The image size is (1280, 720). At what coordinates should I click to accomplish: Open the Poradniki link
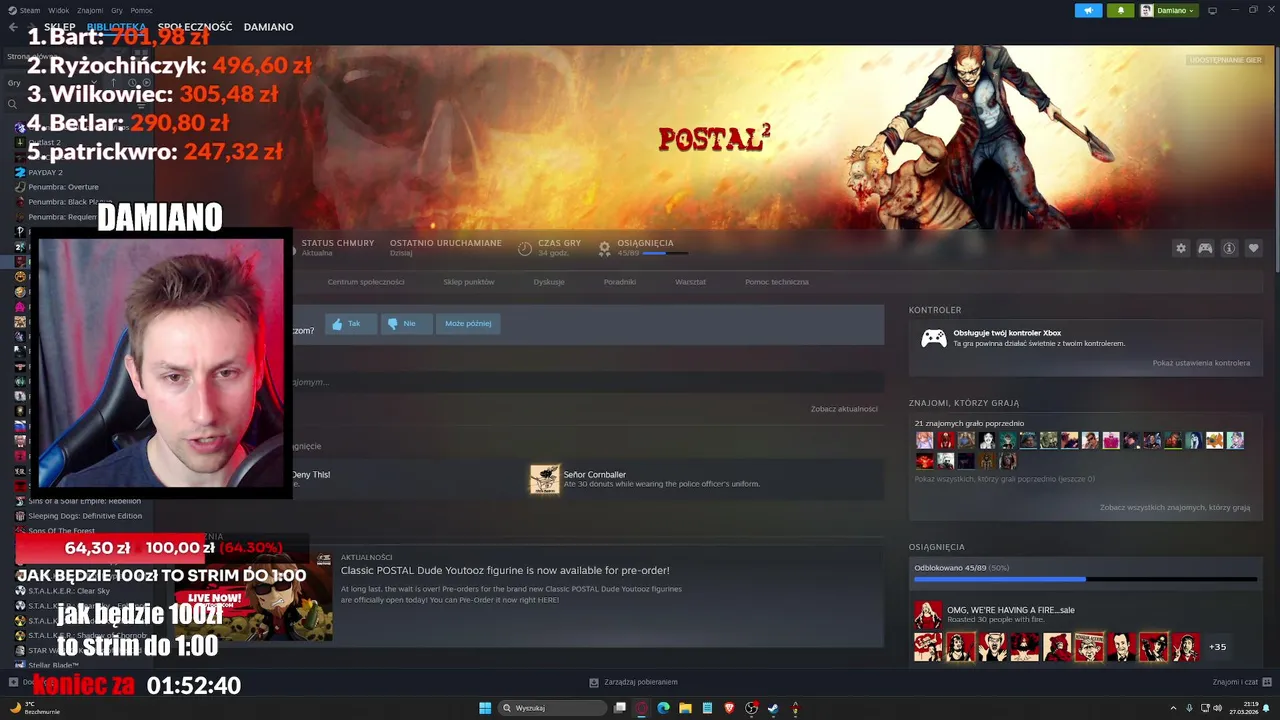point(620,282)
